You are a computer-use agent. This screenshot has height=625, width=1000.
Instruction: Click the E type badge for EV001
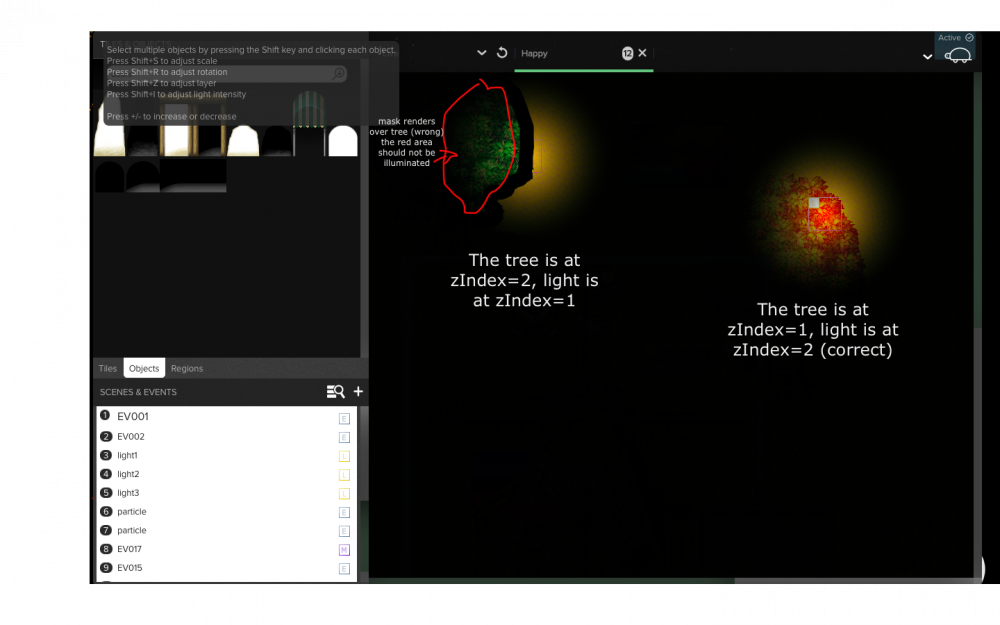344,419
